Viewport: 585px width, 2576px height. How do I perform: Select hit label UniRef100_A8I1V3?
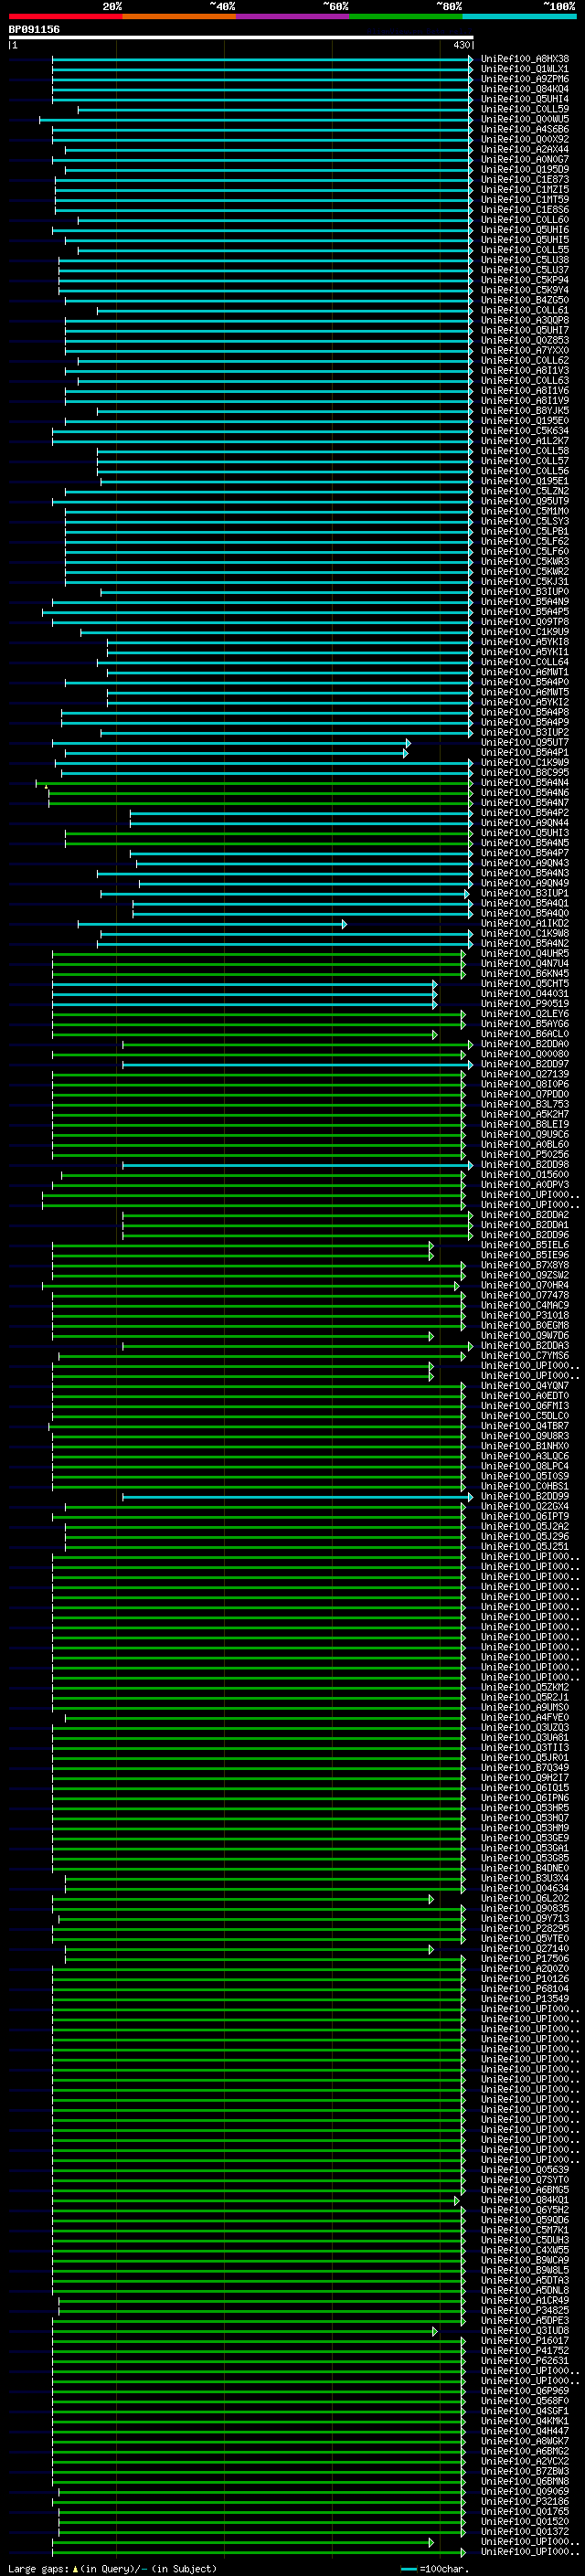[x=525, y=371]
